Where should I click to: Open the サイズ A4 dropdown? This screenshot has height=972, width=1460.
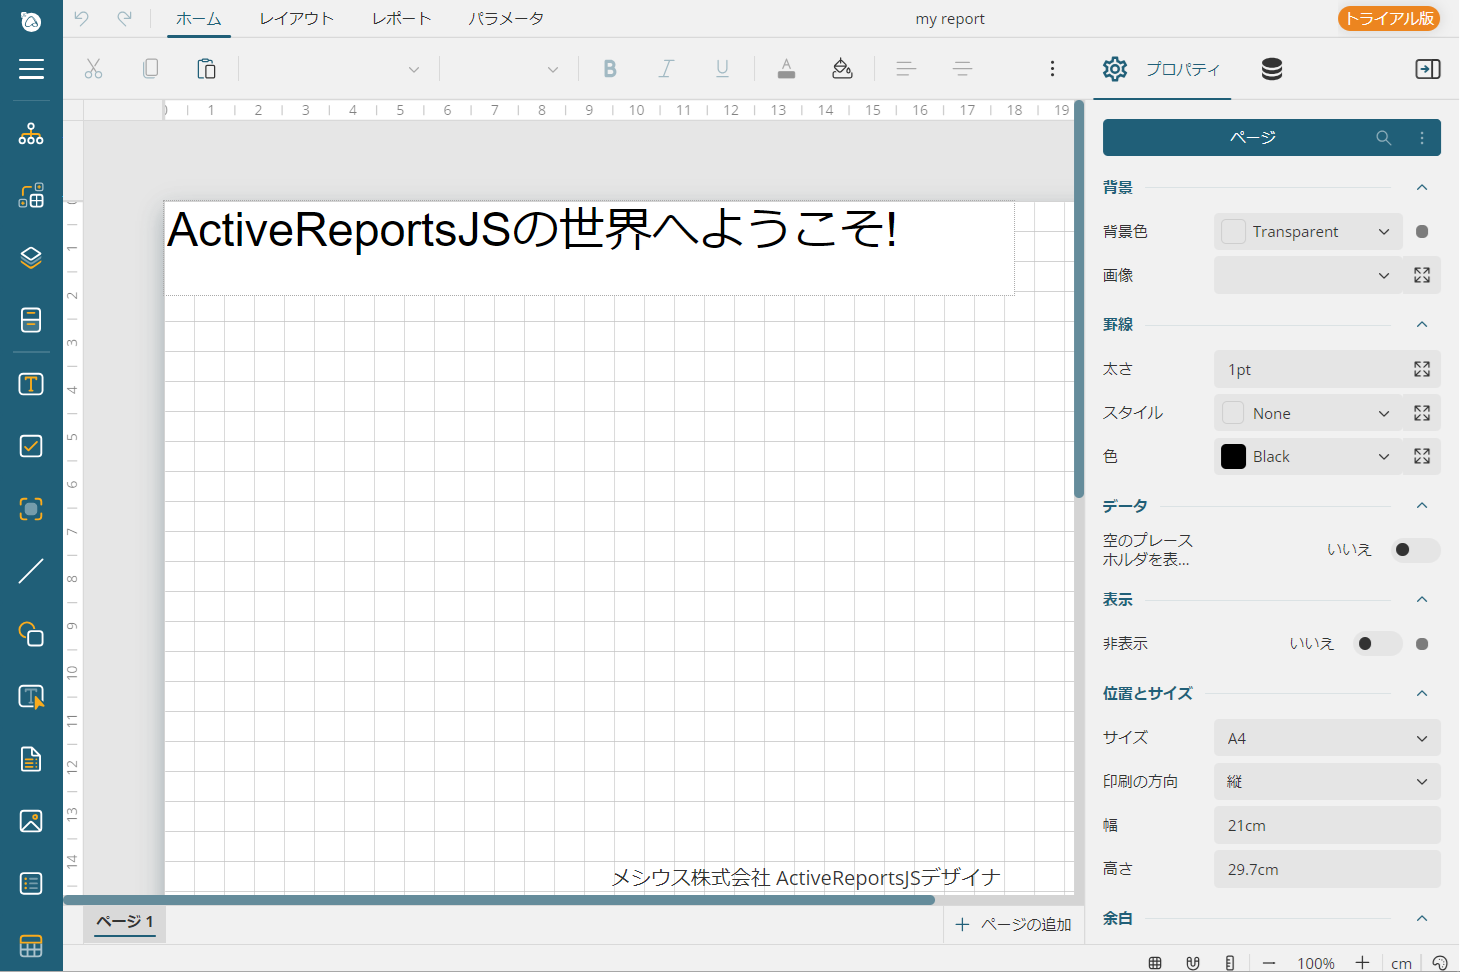(1327, 738)
